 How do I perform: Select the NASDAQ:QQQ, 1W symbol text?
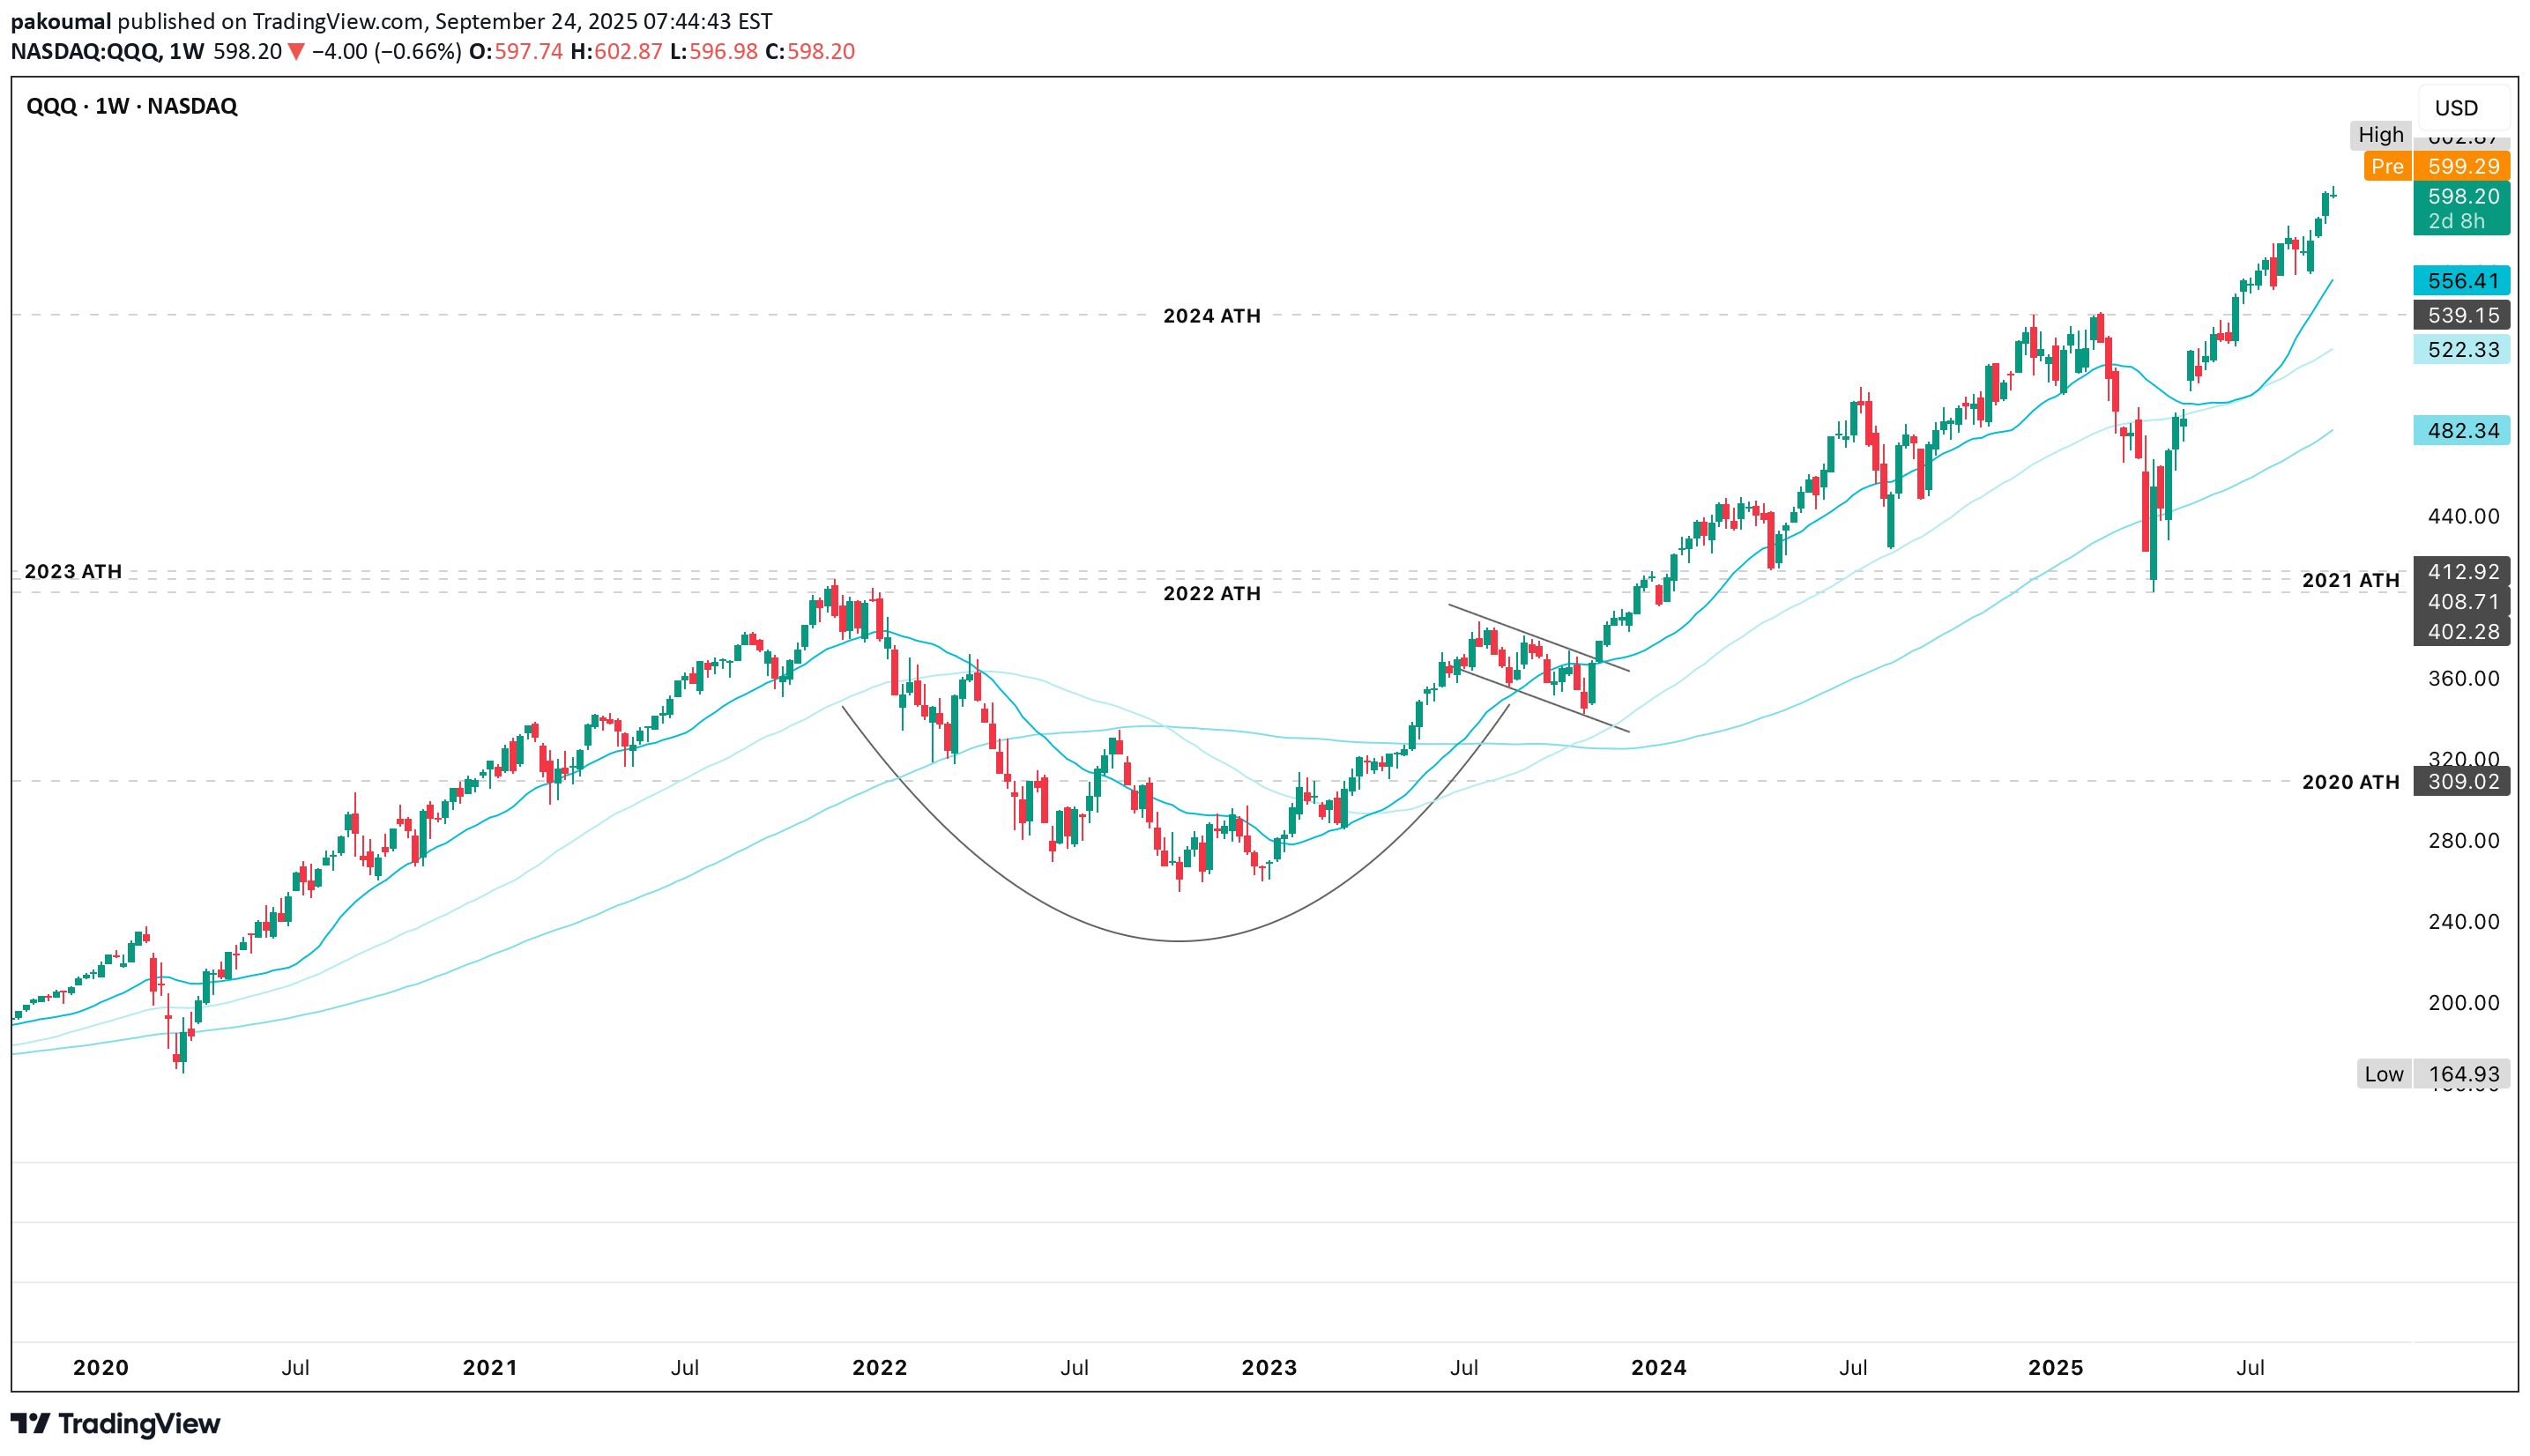[108, 52]
